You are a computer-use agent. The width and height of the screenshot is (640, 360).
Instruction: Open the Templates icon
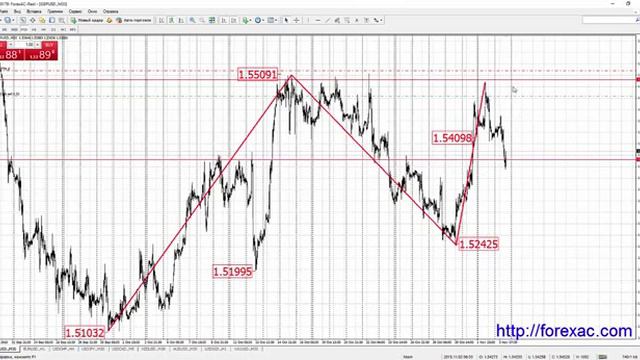(271, 20)
